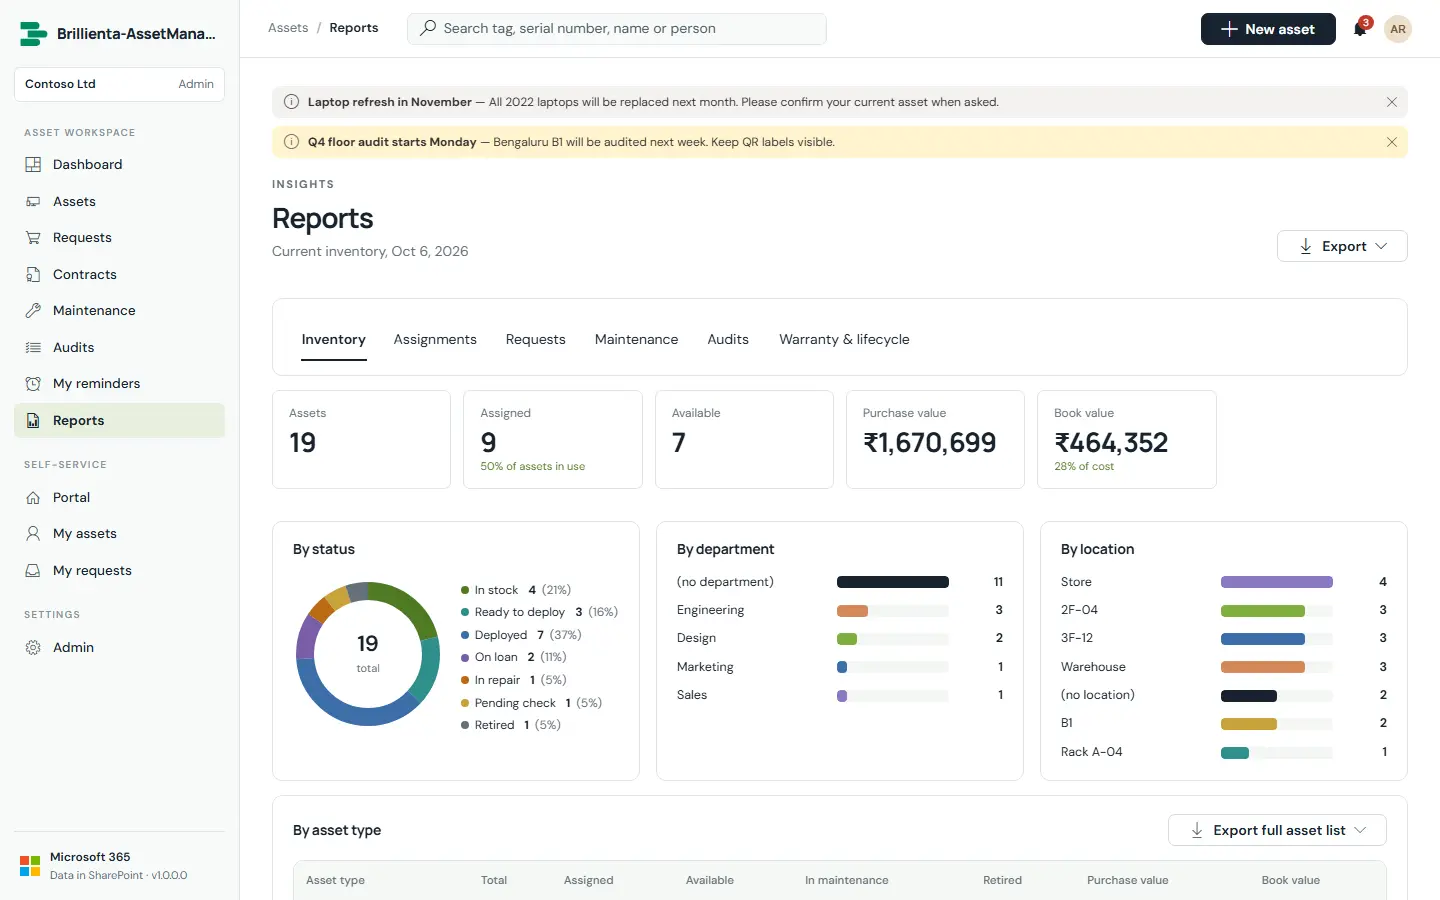Click the By status donut chart

pos(368,654)
